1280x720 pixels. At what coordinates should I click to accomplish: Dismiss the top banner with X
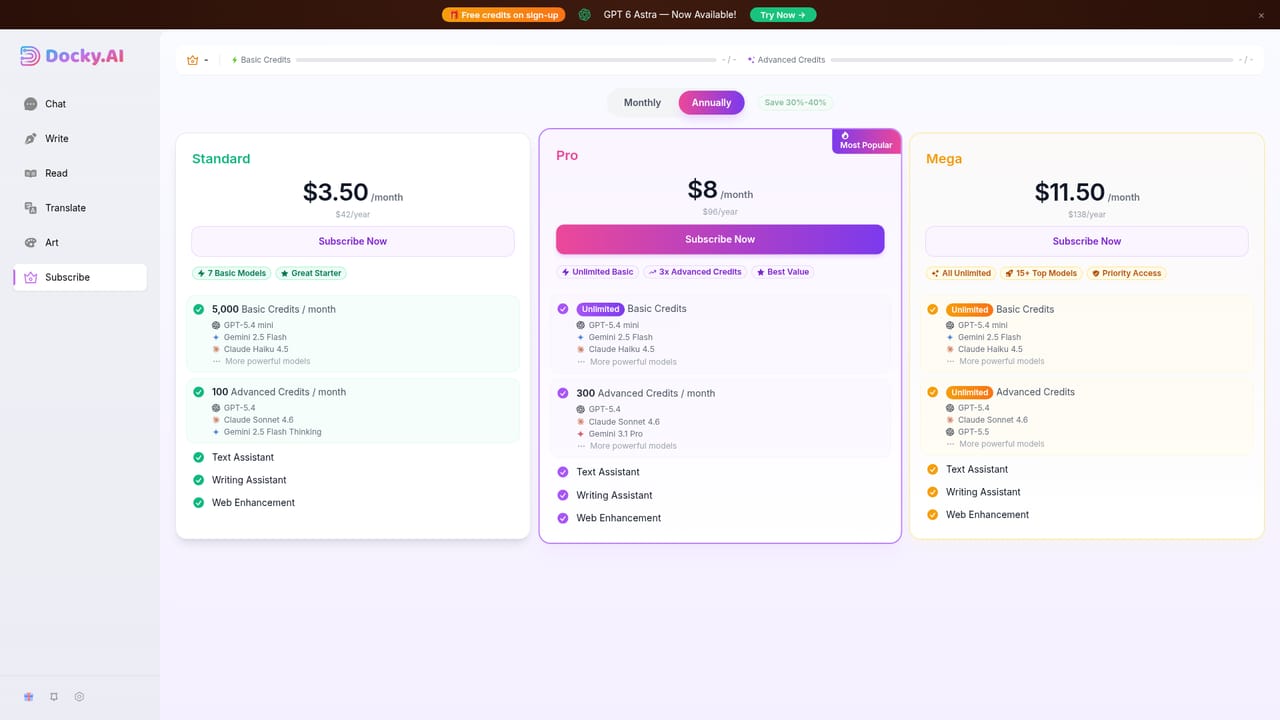(x=1261, y=15)
